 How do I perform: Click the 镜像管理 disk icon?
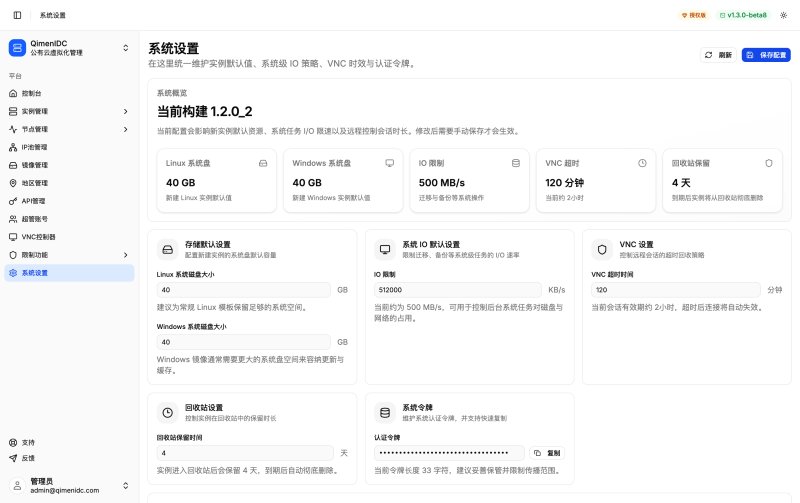click(x=13, y=165)
